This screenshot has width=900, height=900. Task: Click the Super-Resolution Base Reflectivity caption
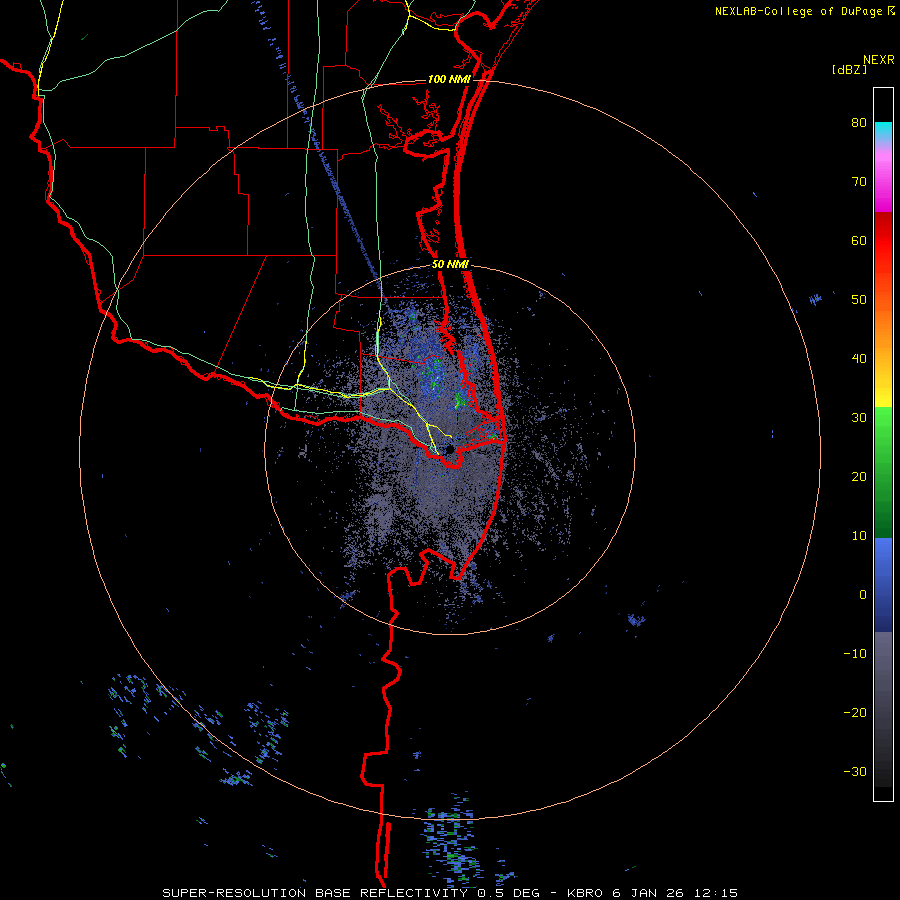point(449,893)
